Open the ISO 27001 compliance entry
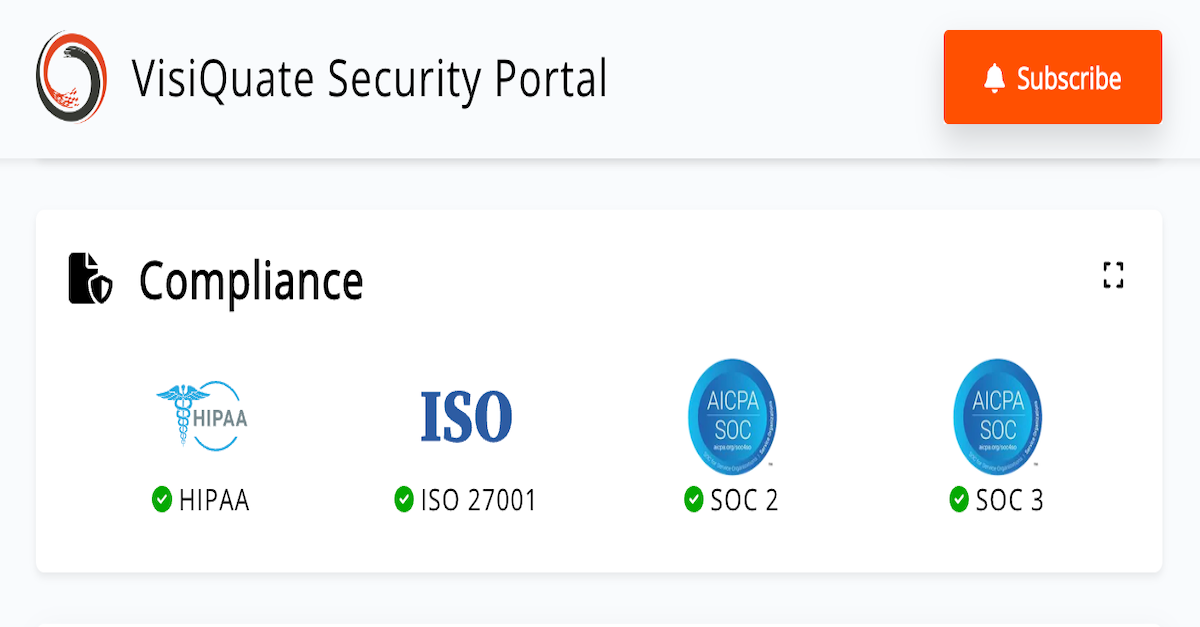1200x627 pixels. (x=478, y=498)
